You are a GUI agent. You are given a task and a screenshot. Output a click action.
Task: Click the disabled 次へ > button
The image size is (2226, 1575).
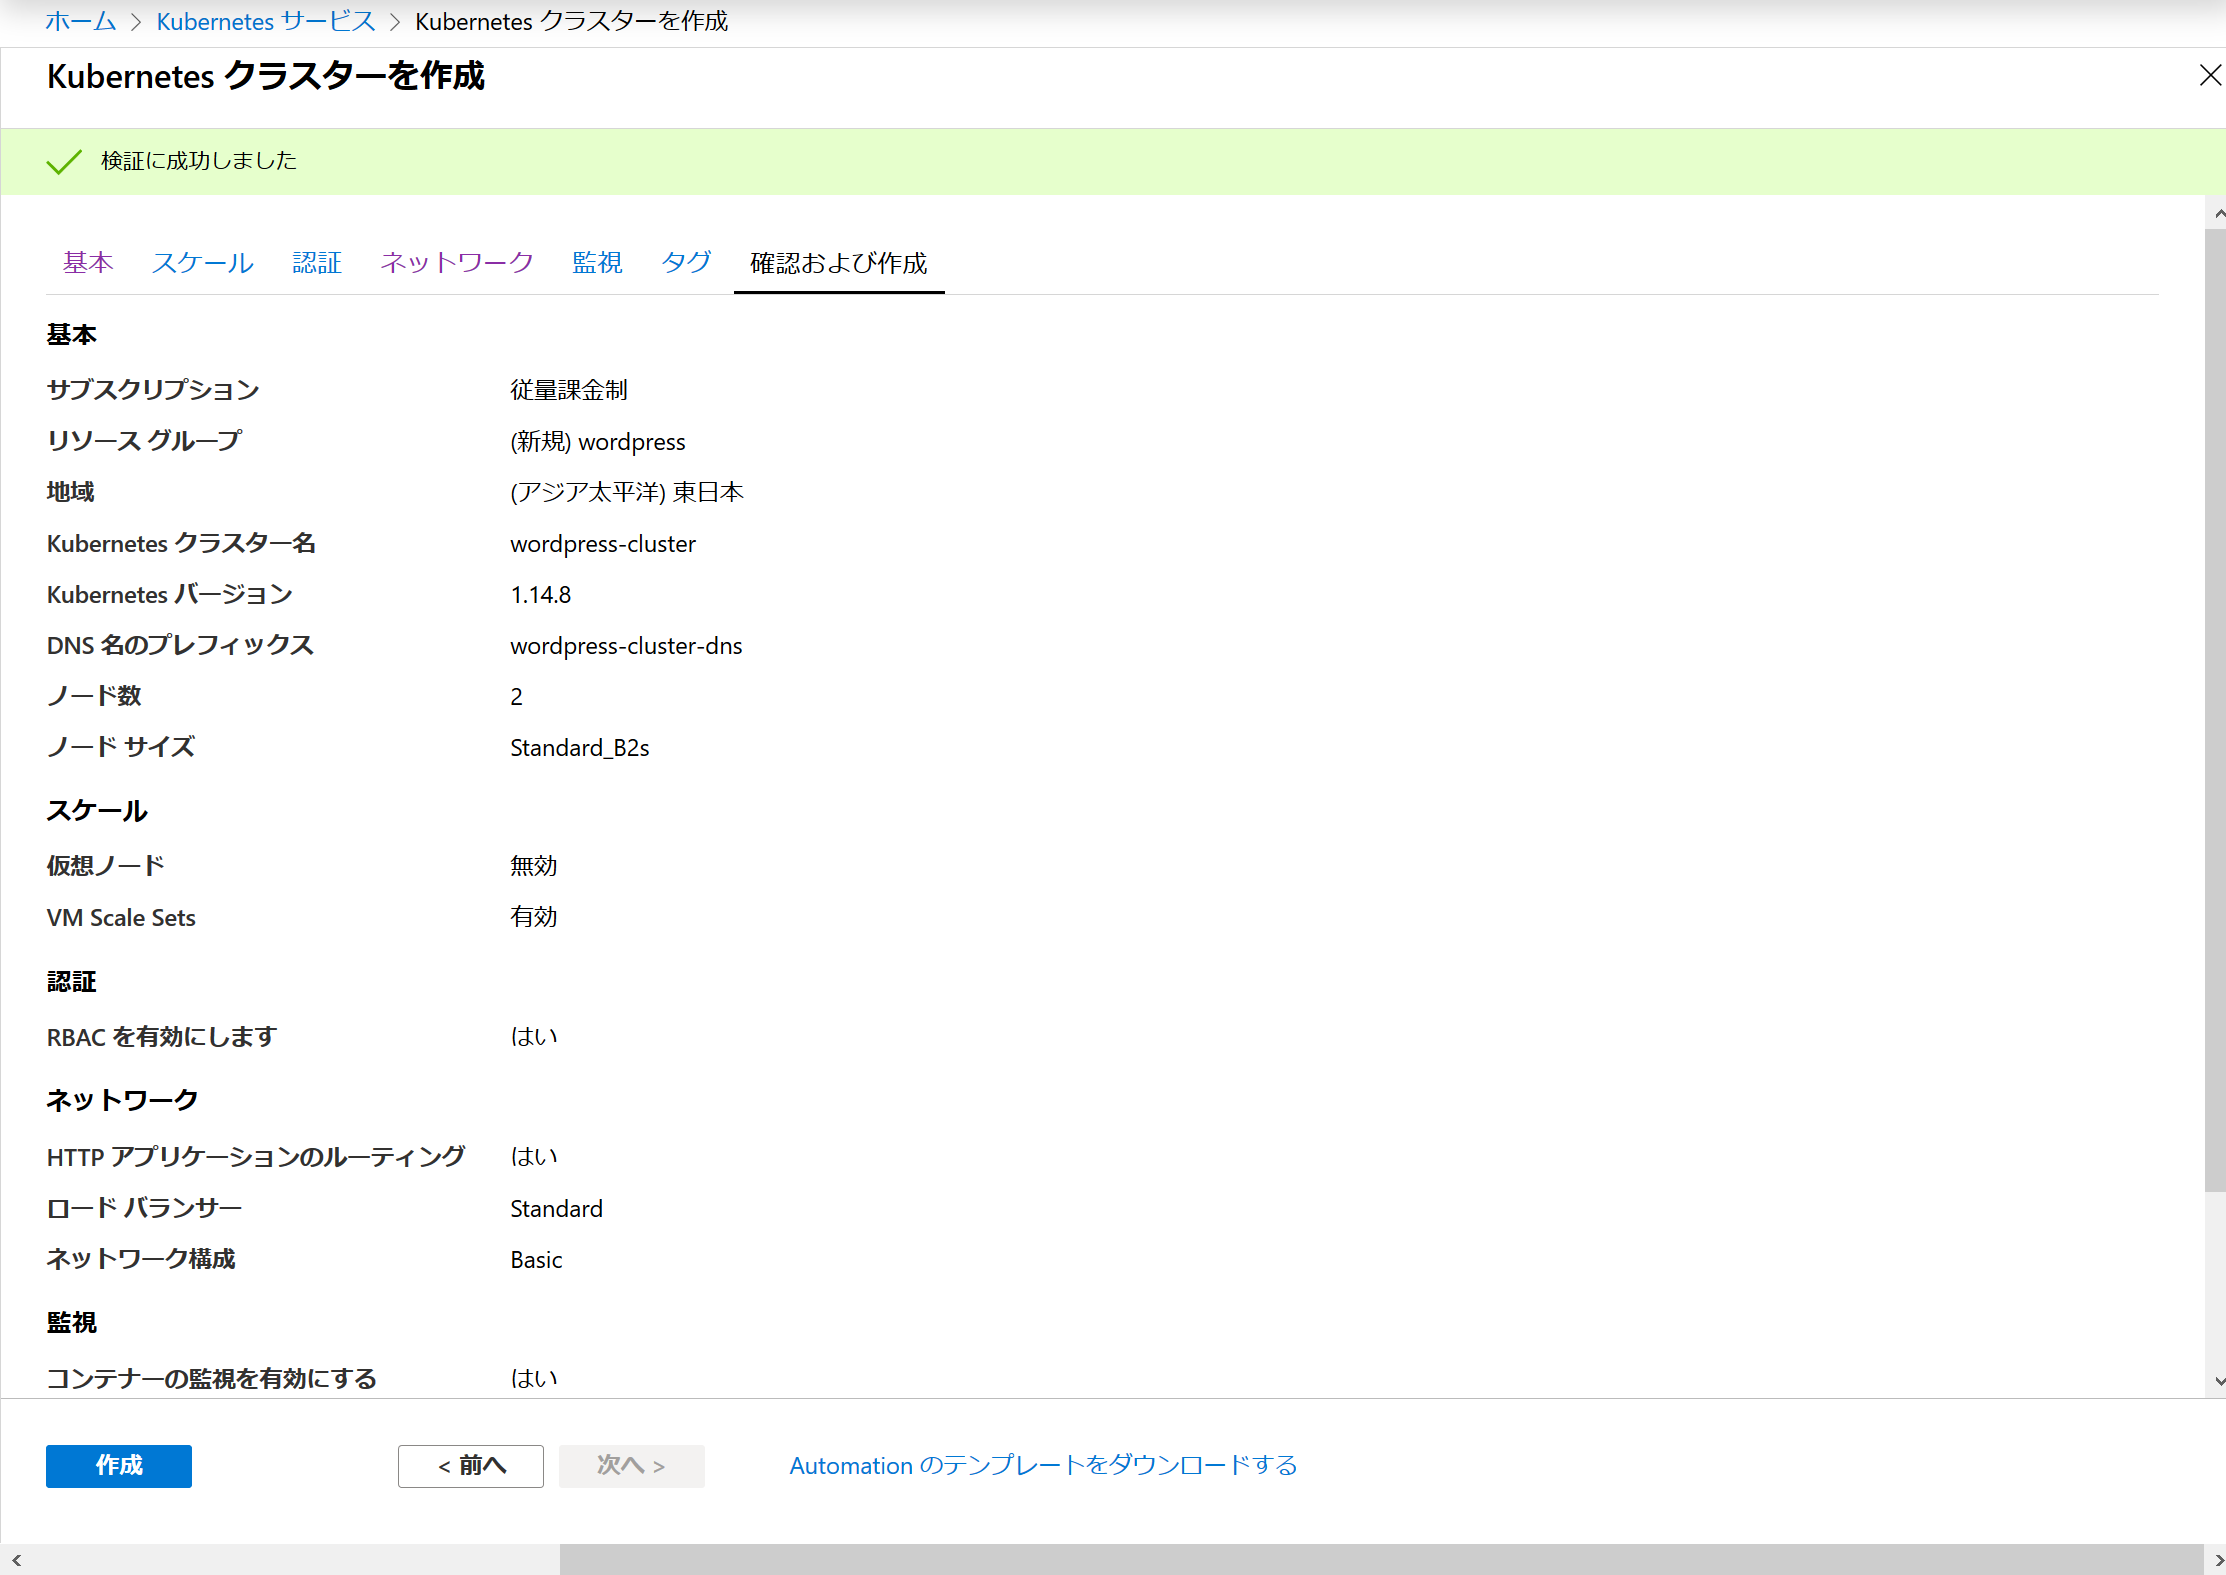pyautogui.click(x=632, y=1466)
